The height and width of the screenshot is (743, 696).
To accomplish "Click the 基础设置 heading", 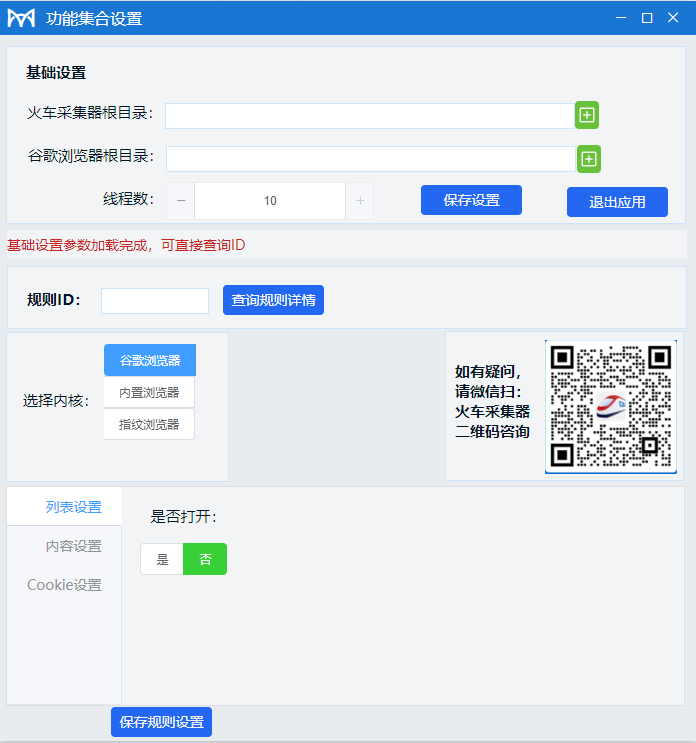I will tap(56, 72).
